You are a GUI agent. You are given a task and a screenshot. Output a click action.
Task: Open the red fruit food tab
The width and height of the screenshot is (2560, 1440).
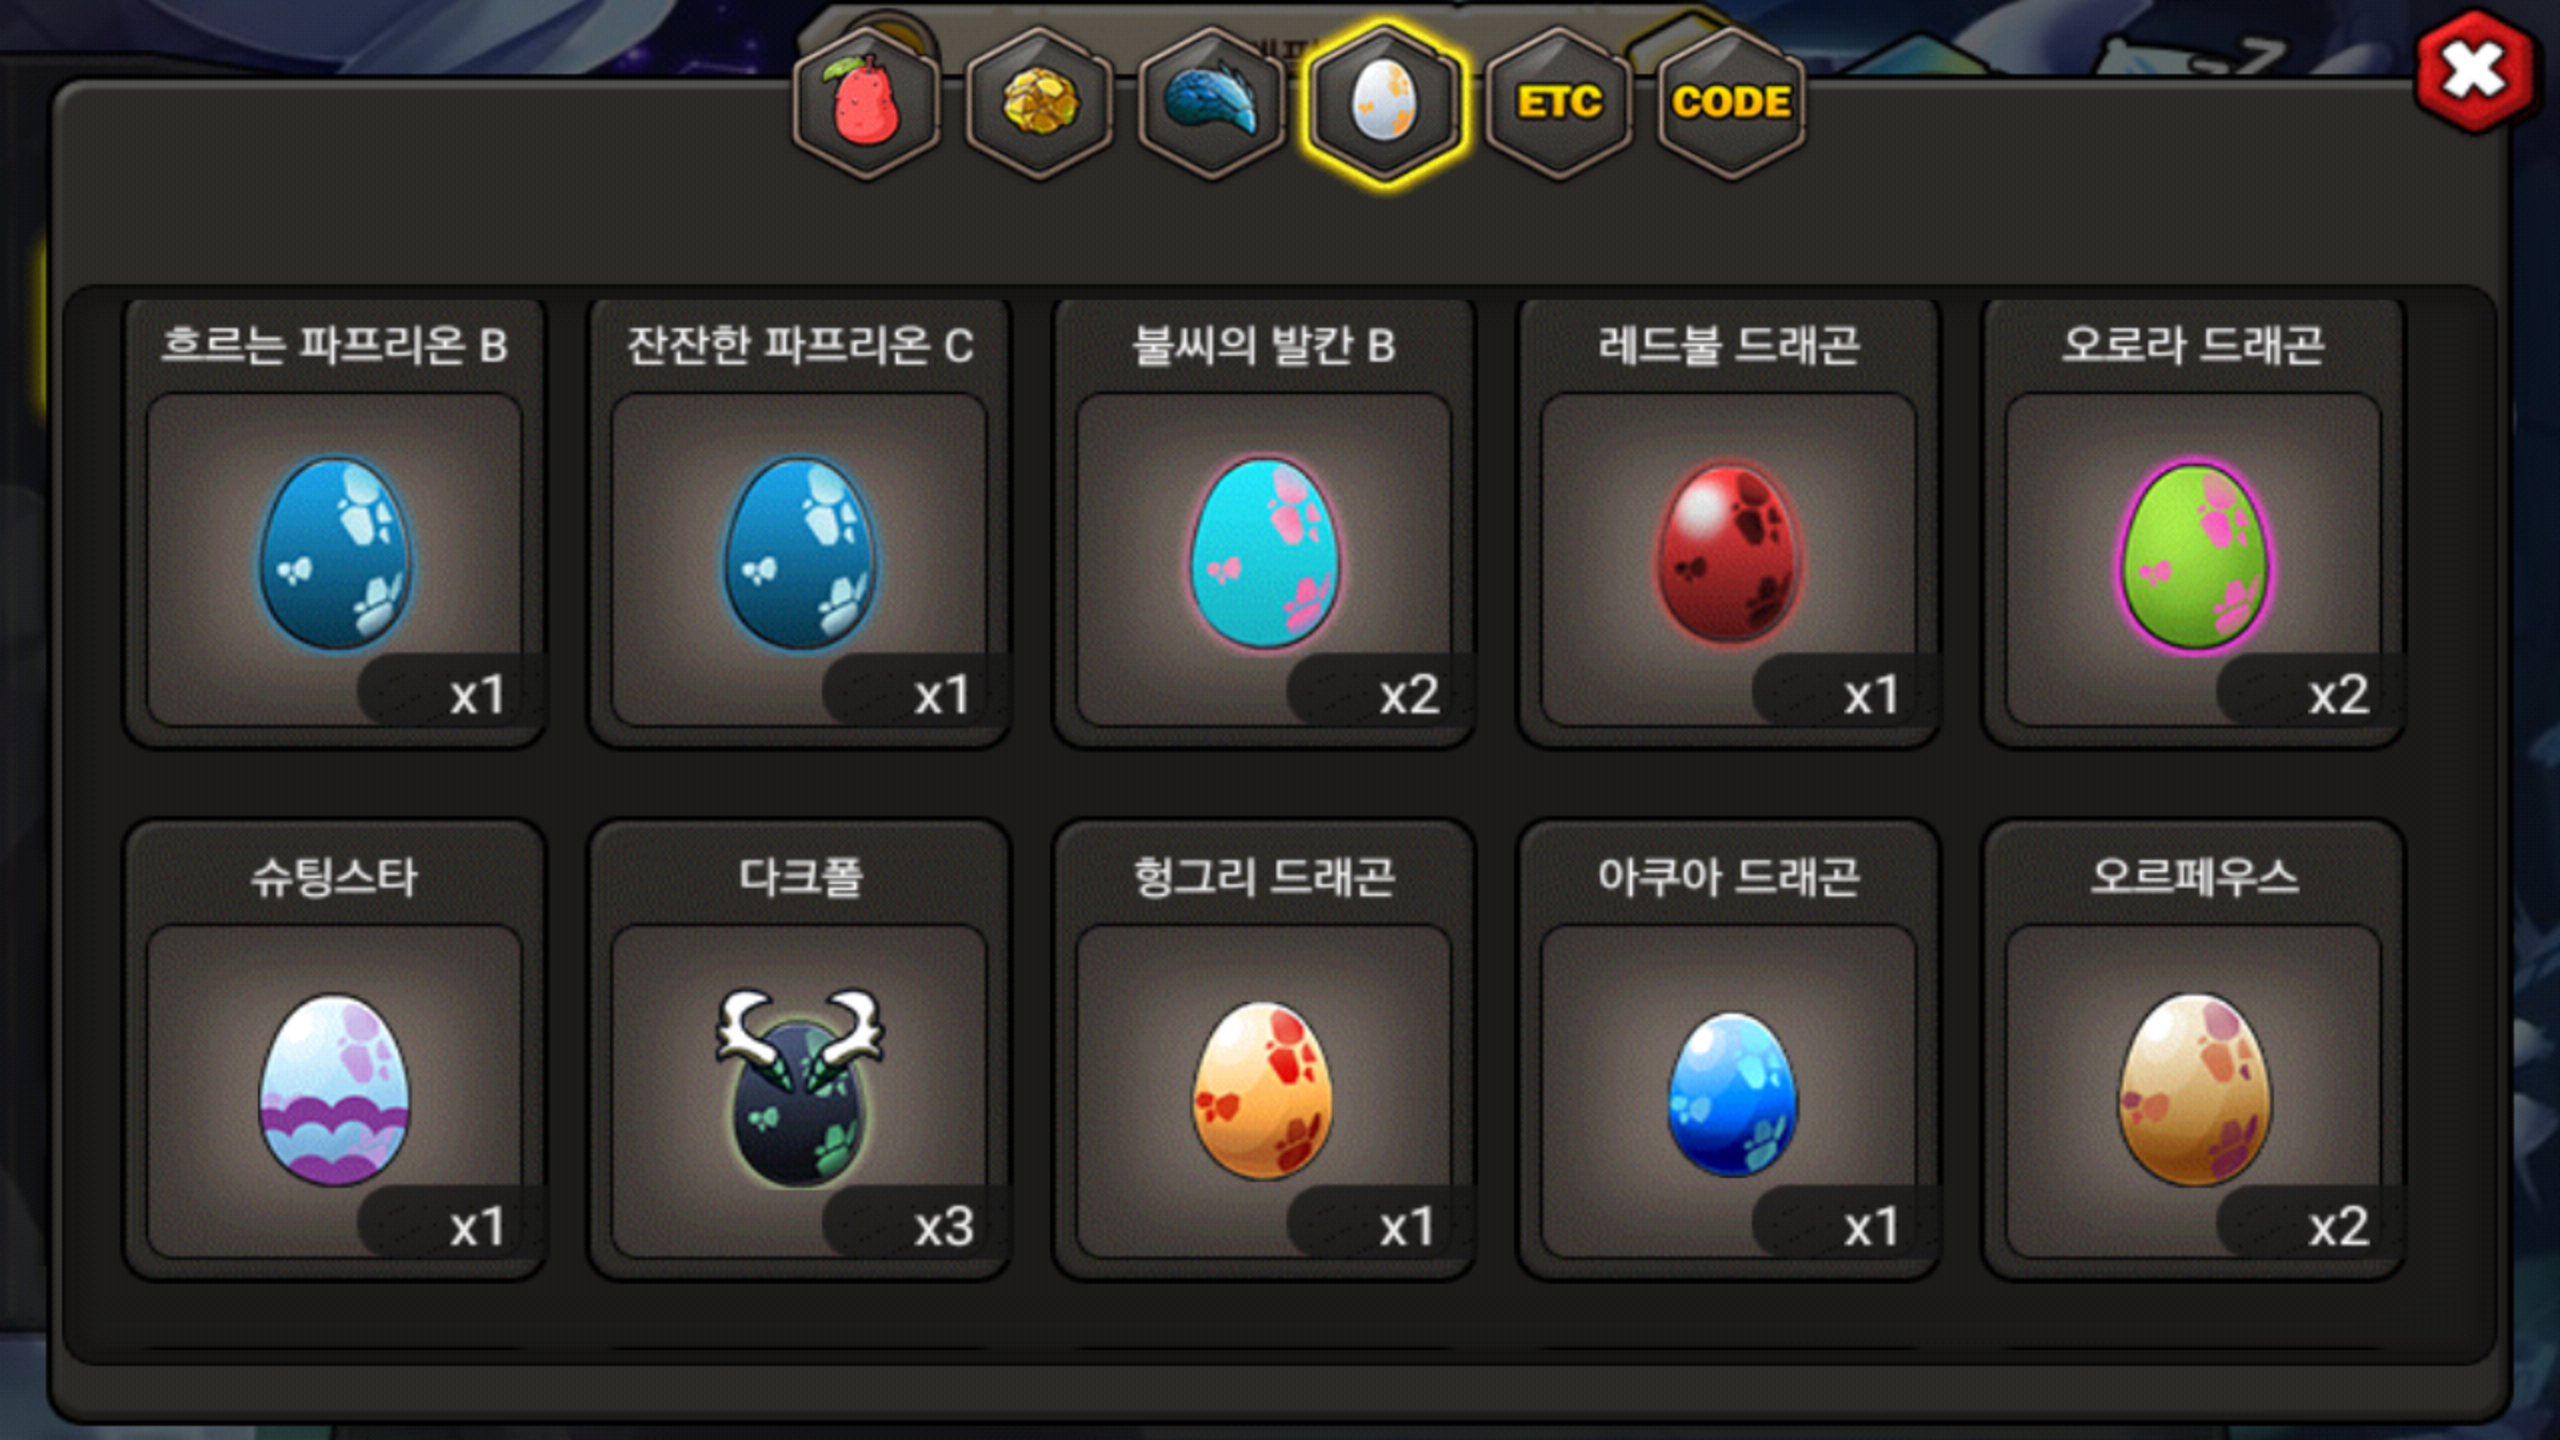[x=867, y=103]
